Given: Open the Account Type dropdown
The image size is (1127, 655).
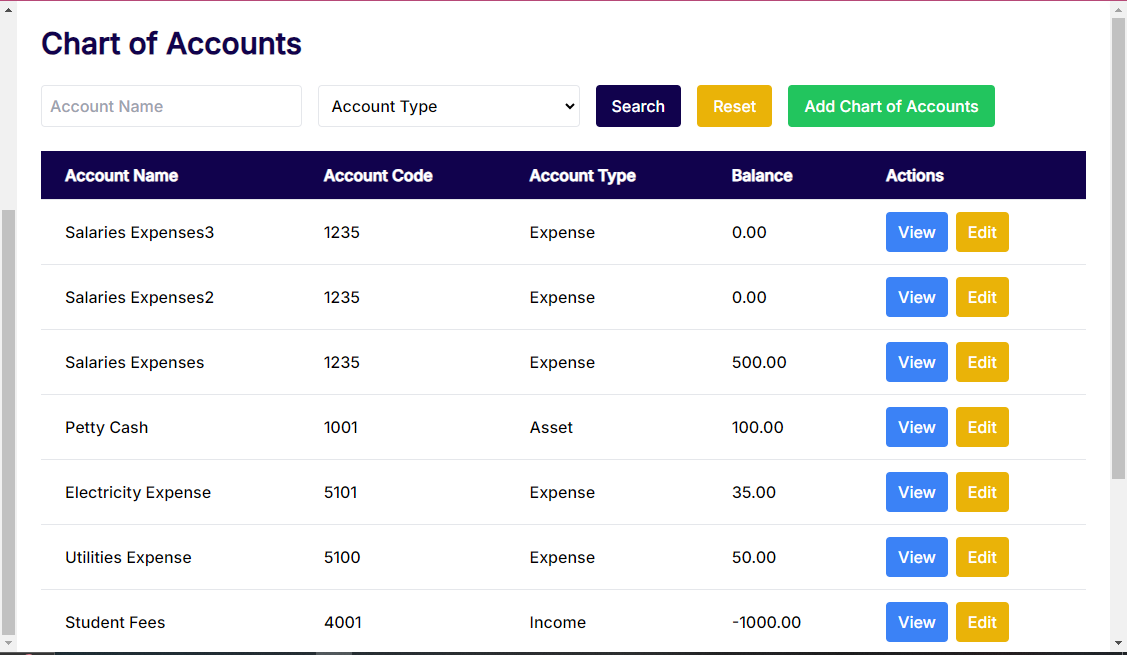Looking at the screenshot, I should point(448,106).
